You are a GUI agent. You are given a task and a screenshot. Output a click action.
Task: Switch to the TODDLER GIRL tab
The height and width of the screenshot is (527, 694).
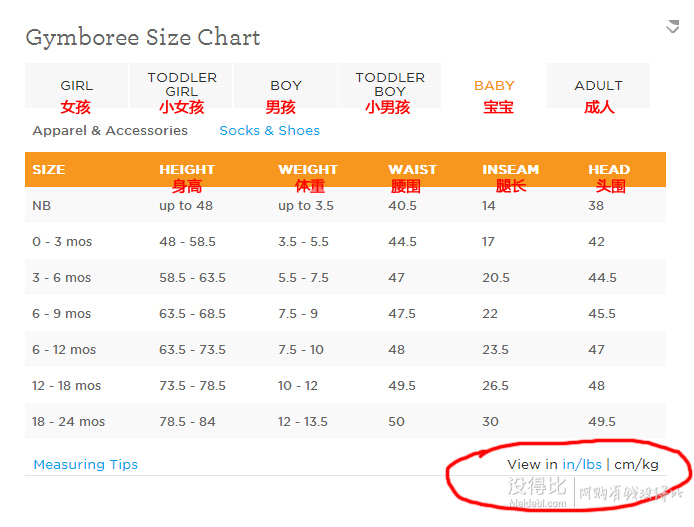(x=181, y=85)
